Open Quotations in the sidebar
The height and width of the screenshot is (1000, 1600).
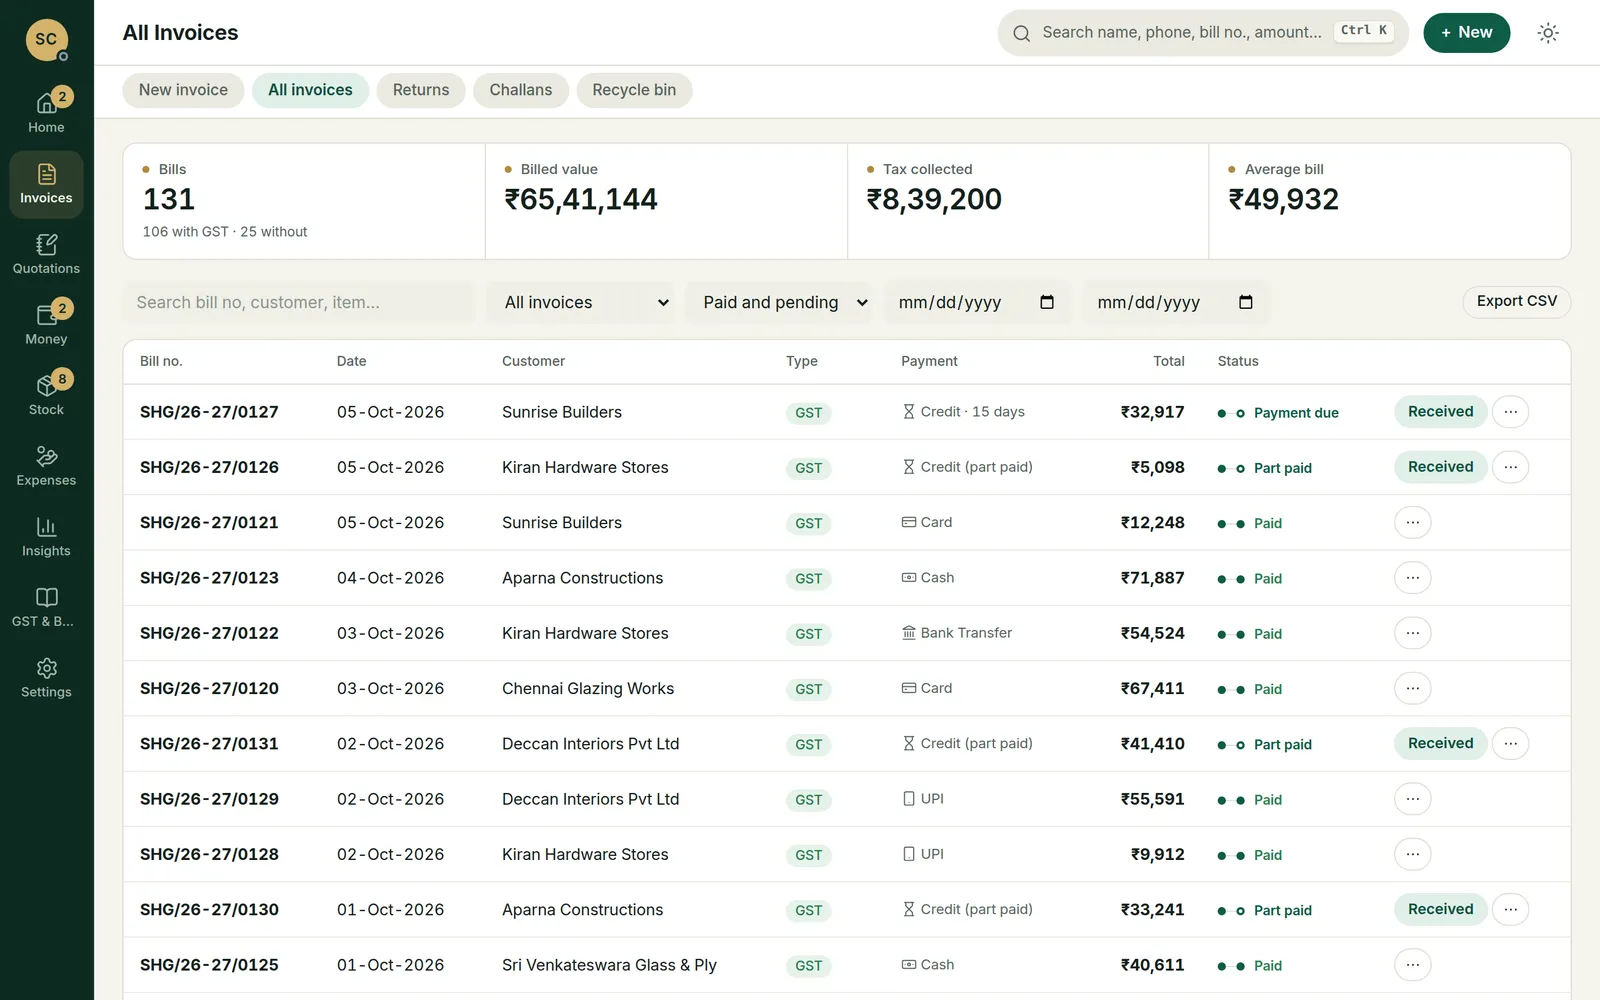click(46, 255)
